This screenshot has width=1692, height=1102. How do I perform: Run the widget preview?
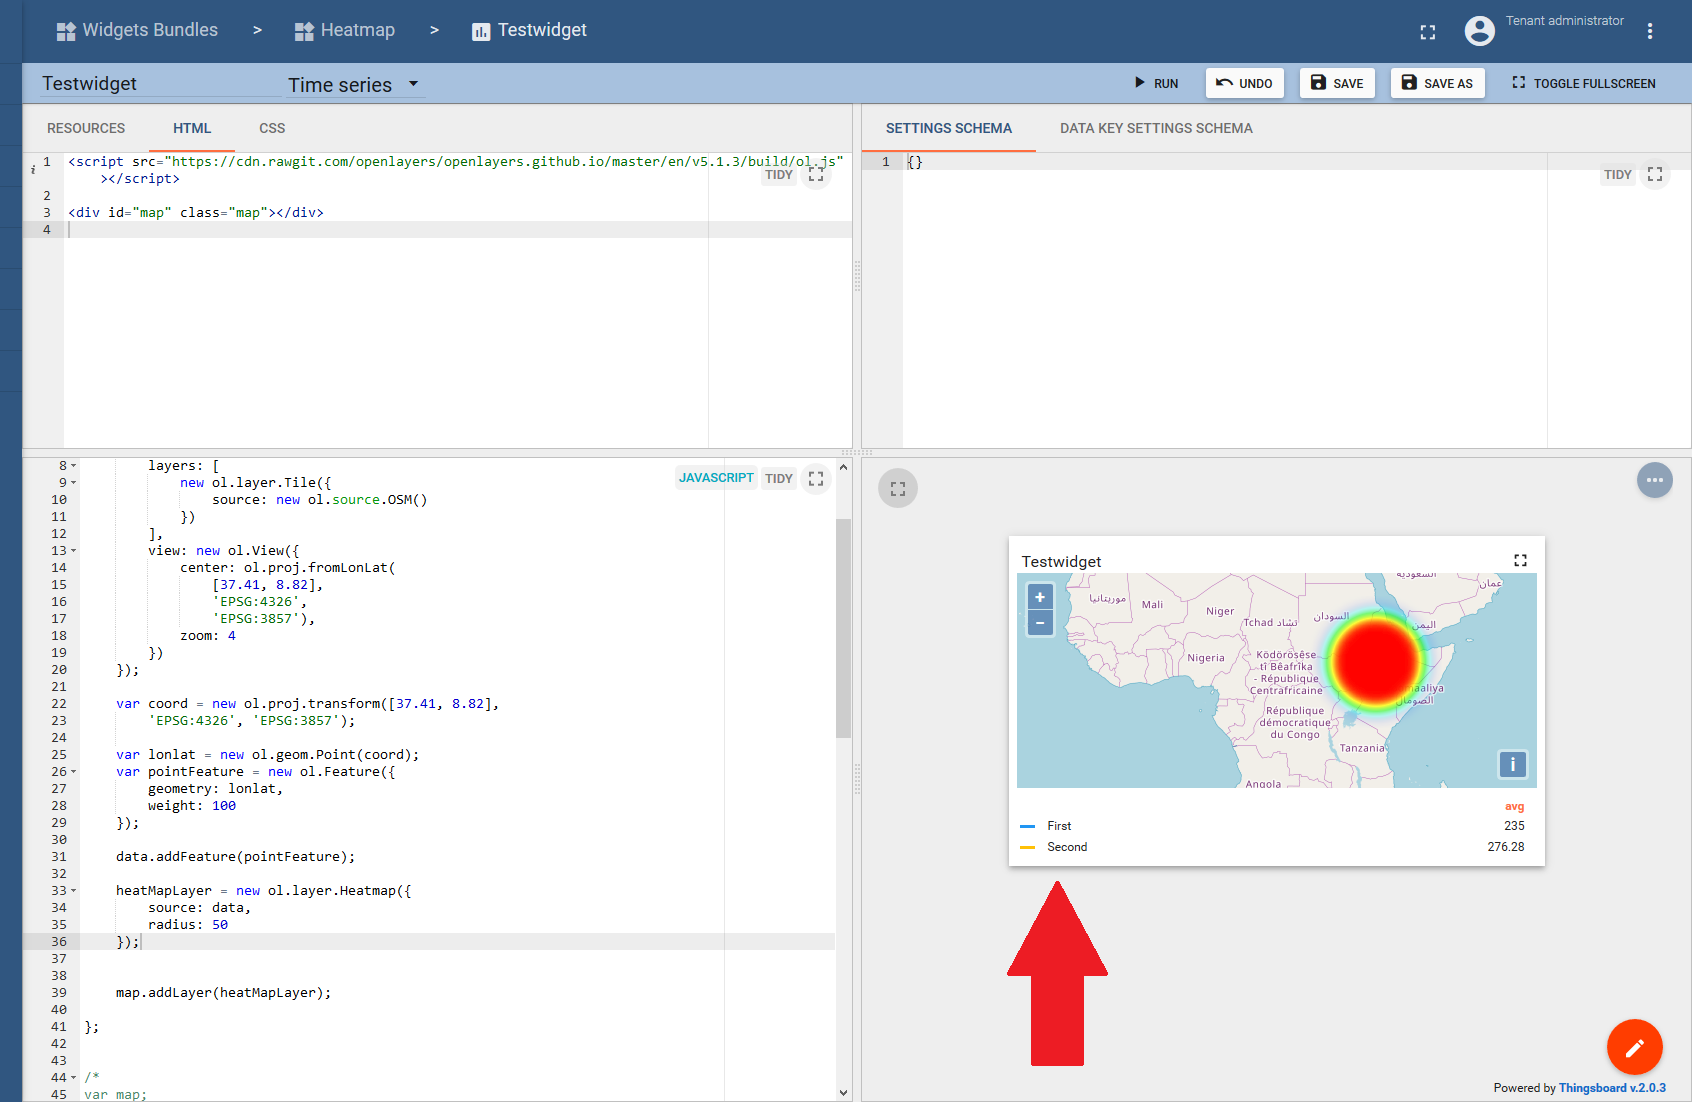pos(1156,83)
